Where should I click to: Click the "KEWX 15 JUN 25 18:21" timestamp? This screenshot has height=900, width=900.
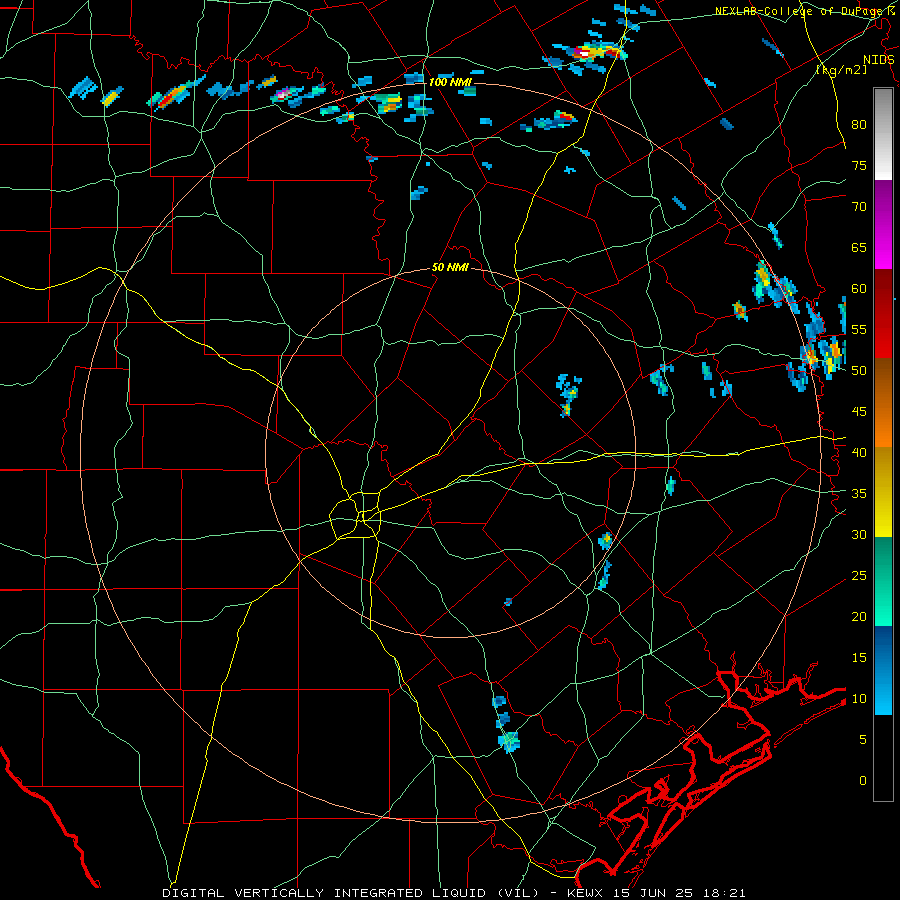[657, 893]
